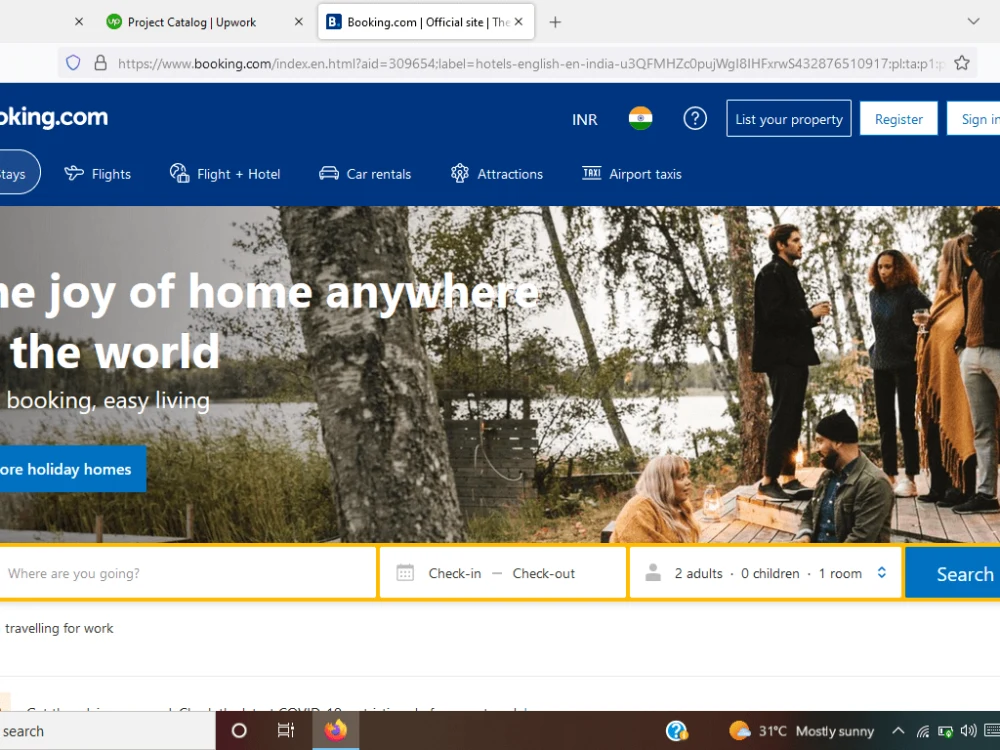Select the Stays navigation pill
1000x750 pixels.
19,173
